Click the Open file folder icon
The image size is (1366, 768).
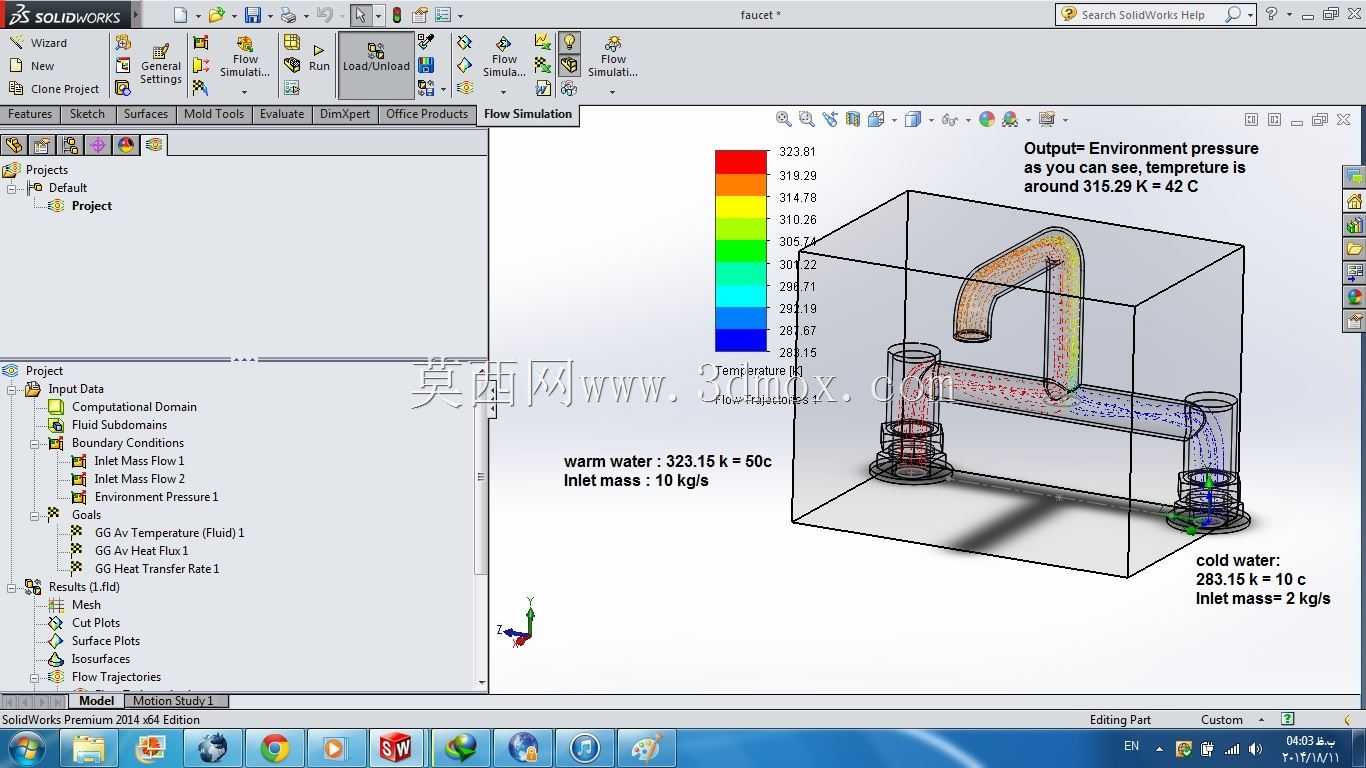coord(216,15)
